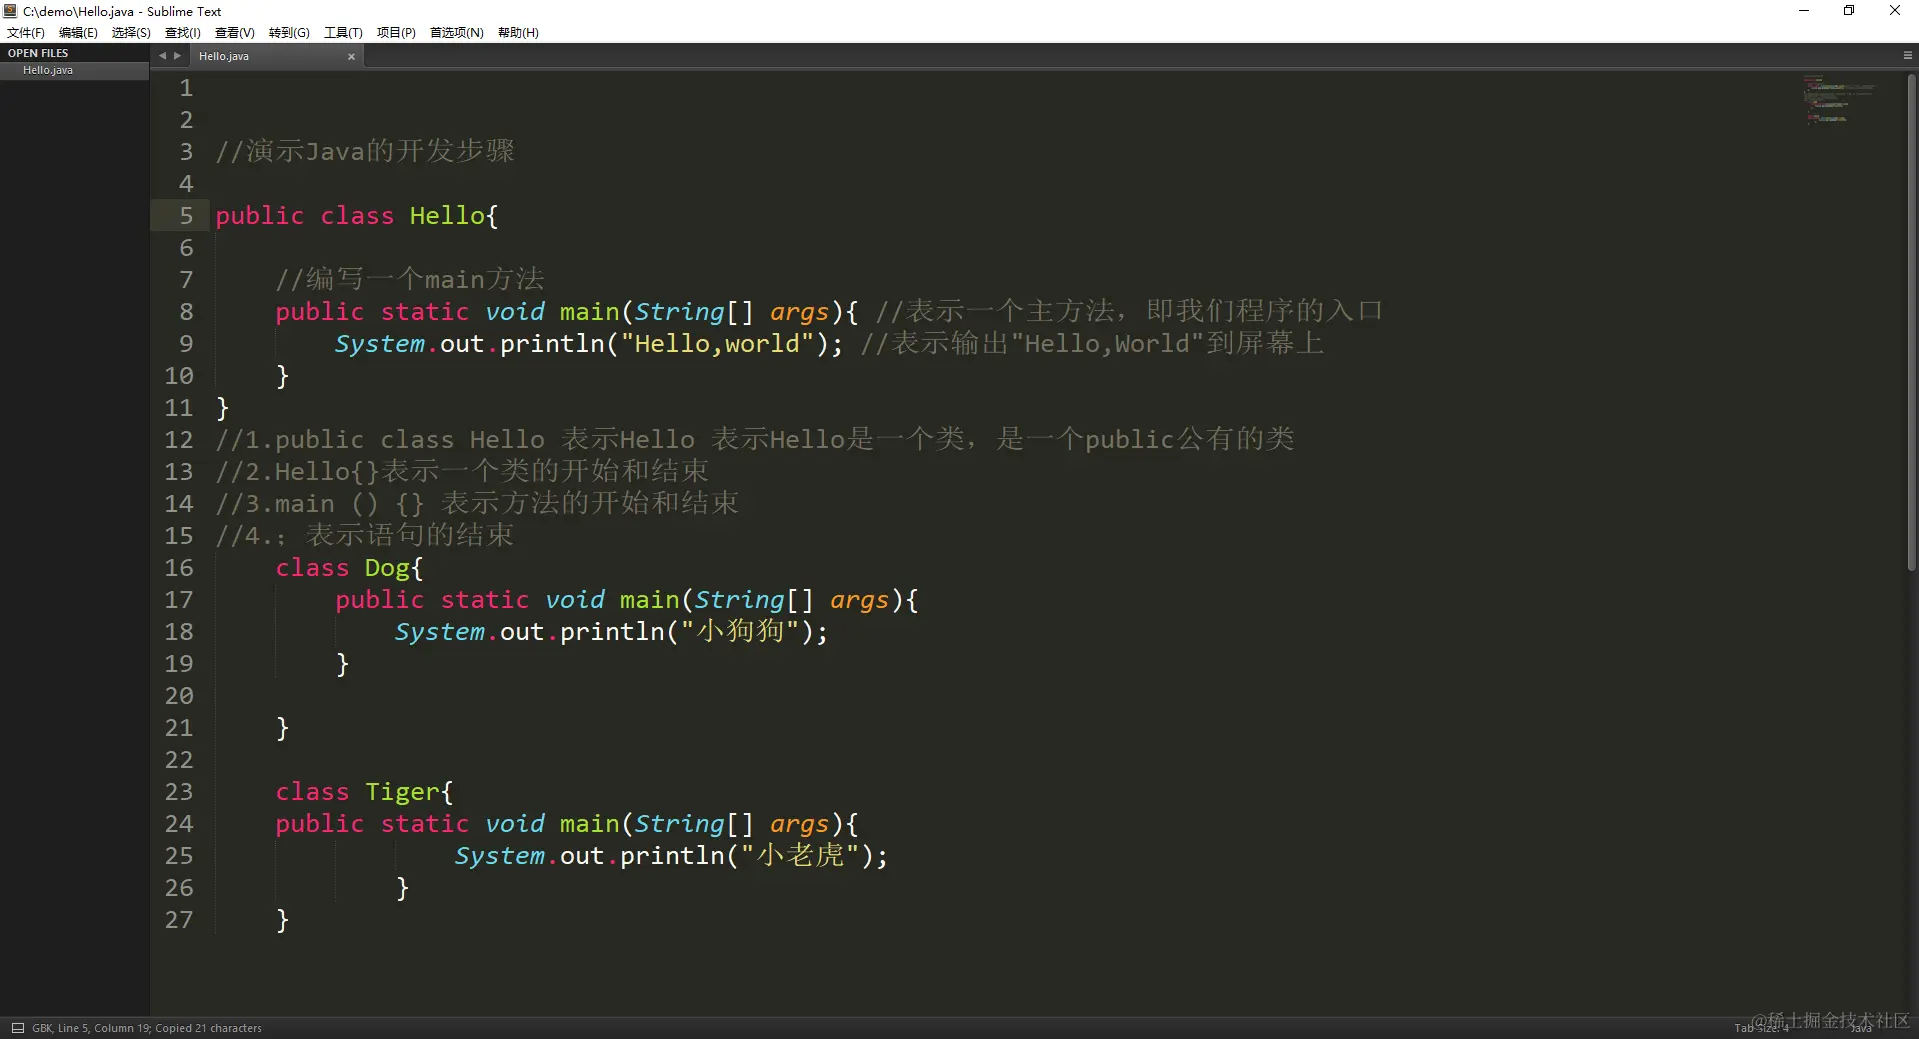Click the minimap code preview
Screen dimensions: 1919x1039
tap(1838, 99)
